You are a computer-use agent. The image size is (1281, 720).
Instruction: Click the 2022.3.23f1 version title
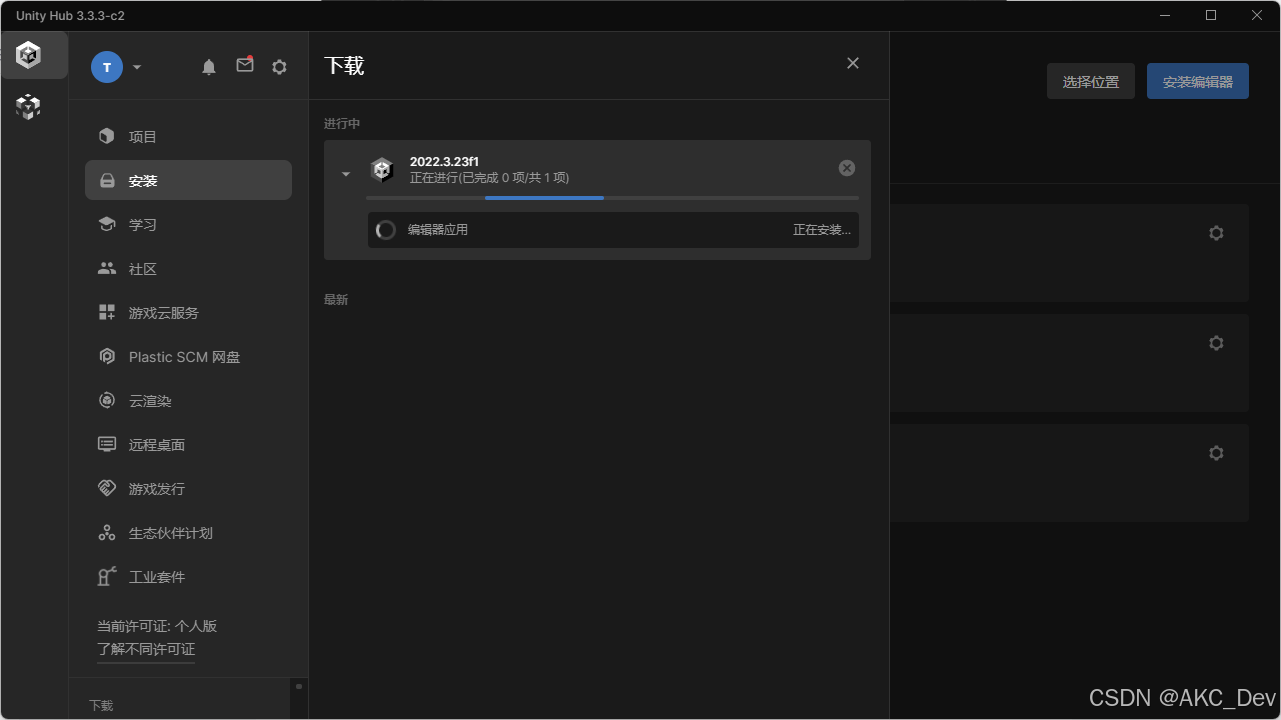444,162
